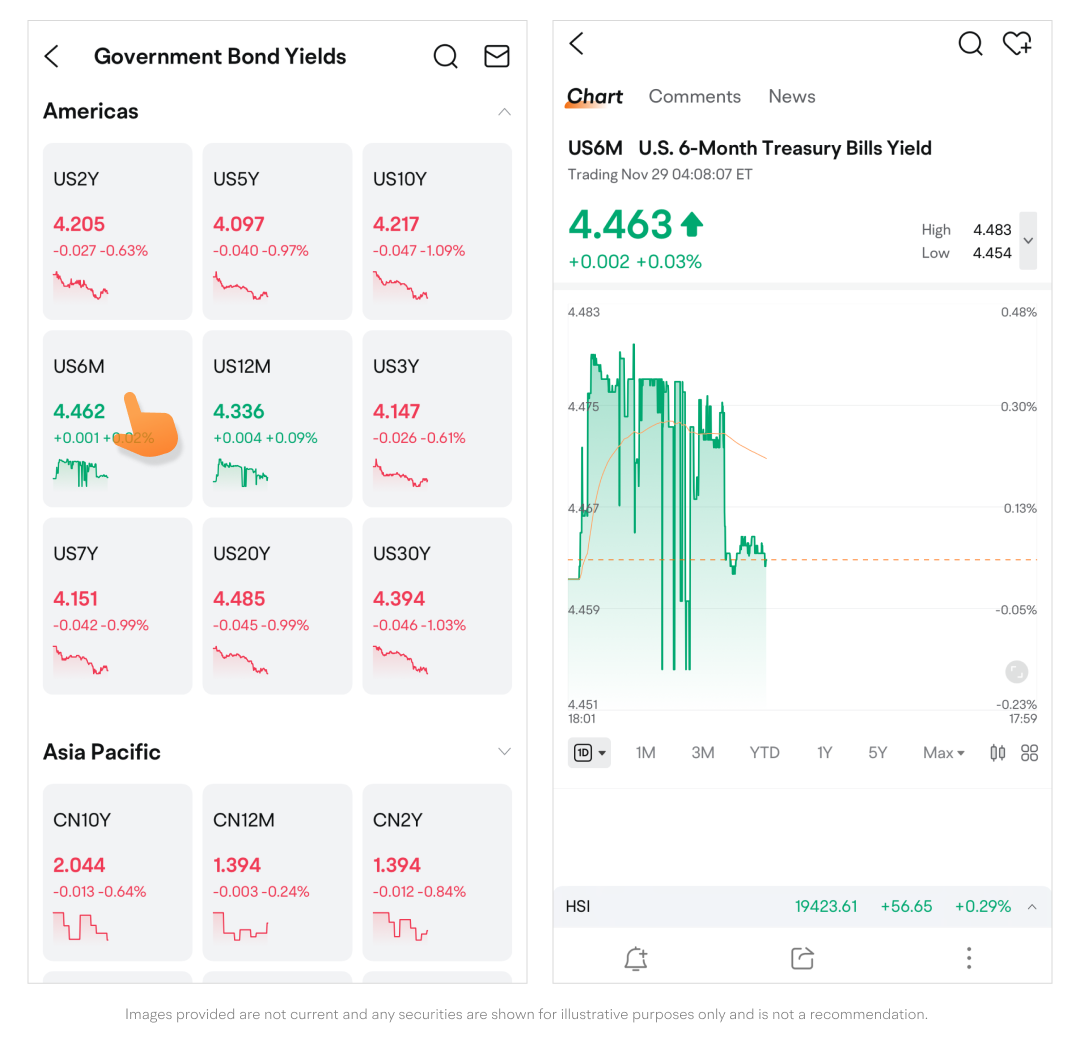The width and height of the screenshot is (1080, 1055).
Task: Expand the High/Low details dropdown
Action: click(x=1028, y=241)
